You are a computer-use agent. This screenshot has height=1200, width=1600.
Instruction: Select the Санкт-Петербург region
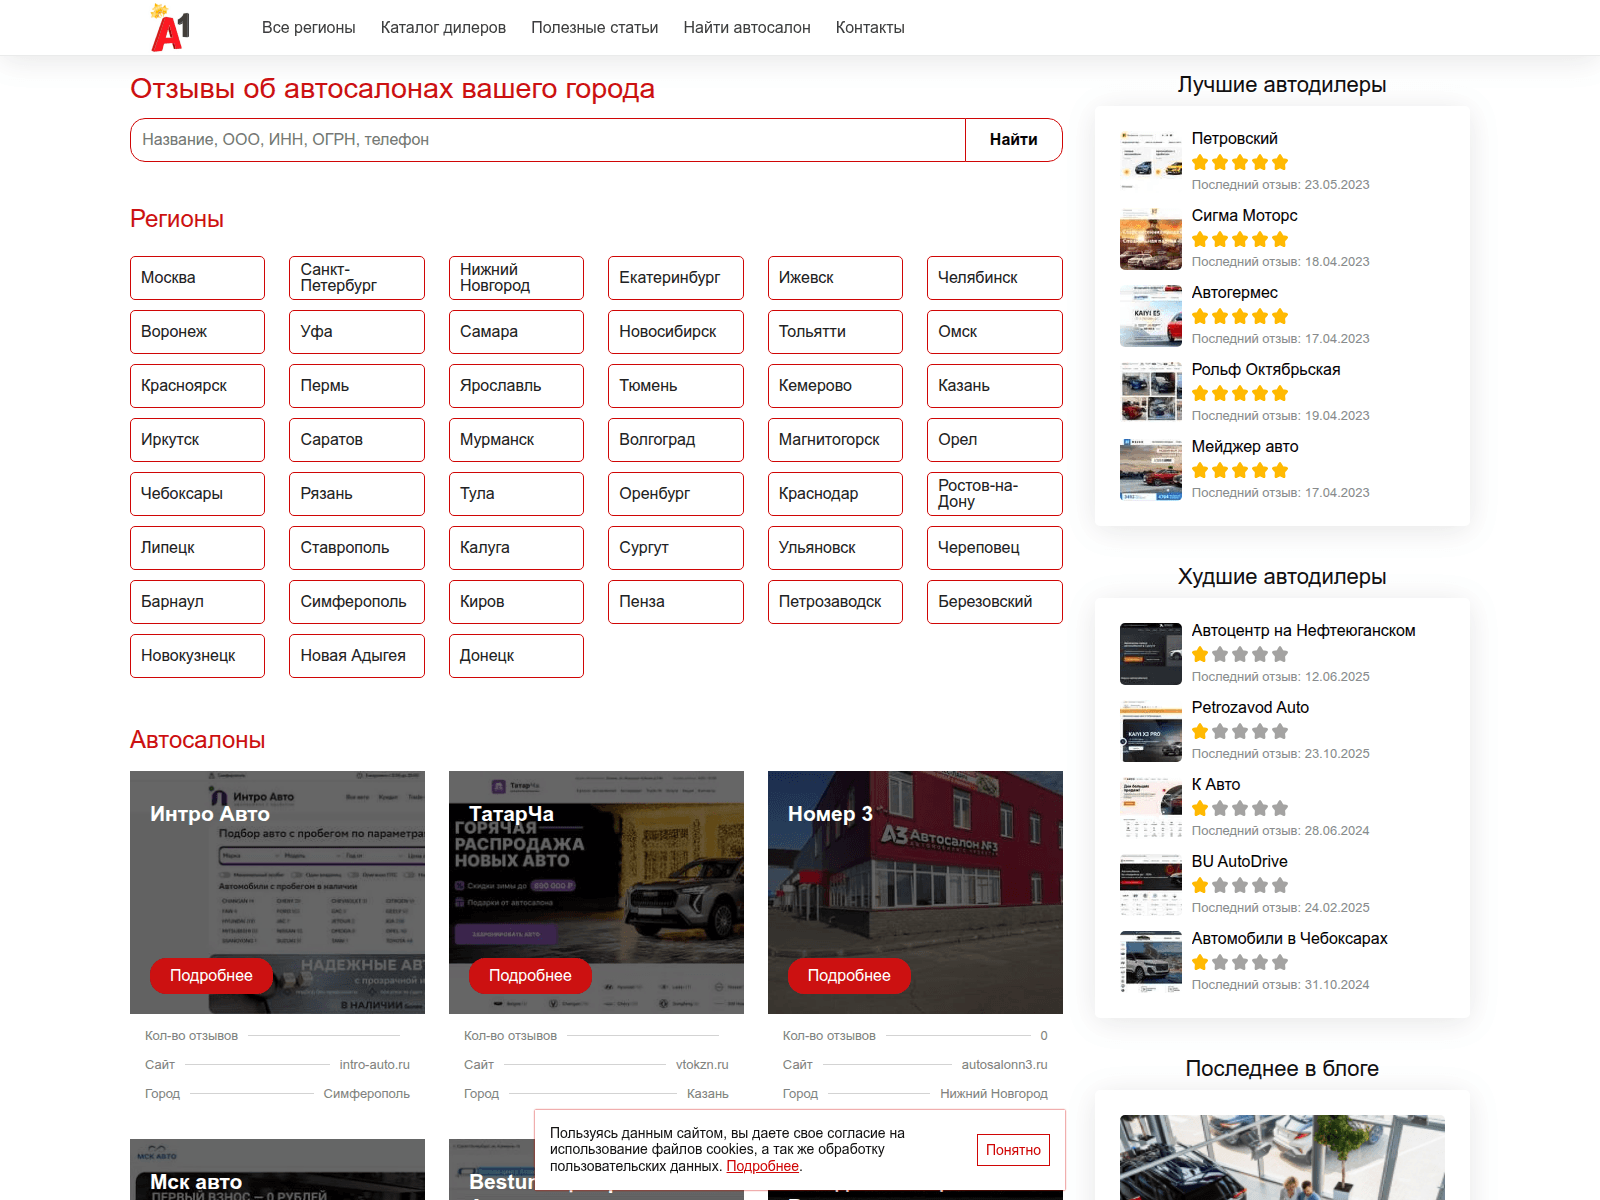[x=357, y=278]
